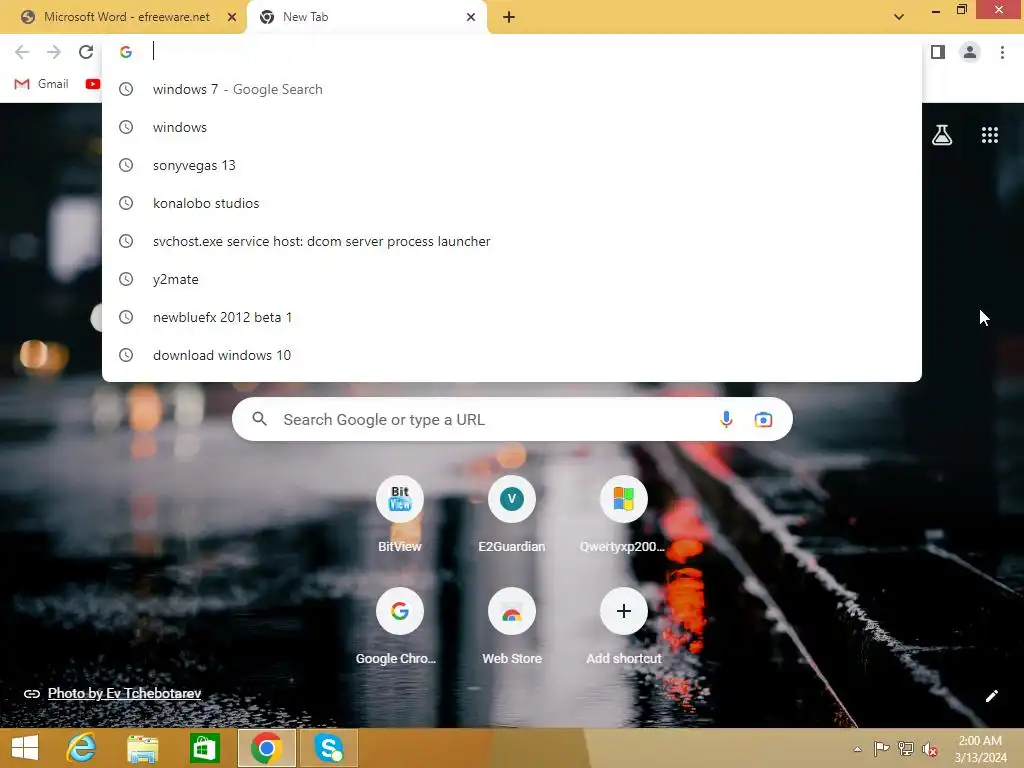Show hidden tray icons arrow
The height and width of the screenshot is (768, 1024).
[x=857, y=749]
